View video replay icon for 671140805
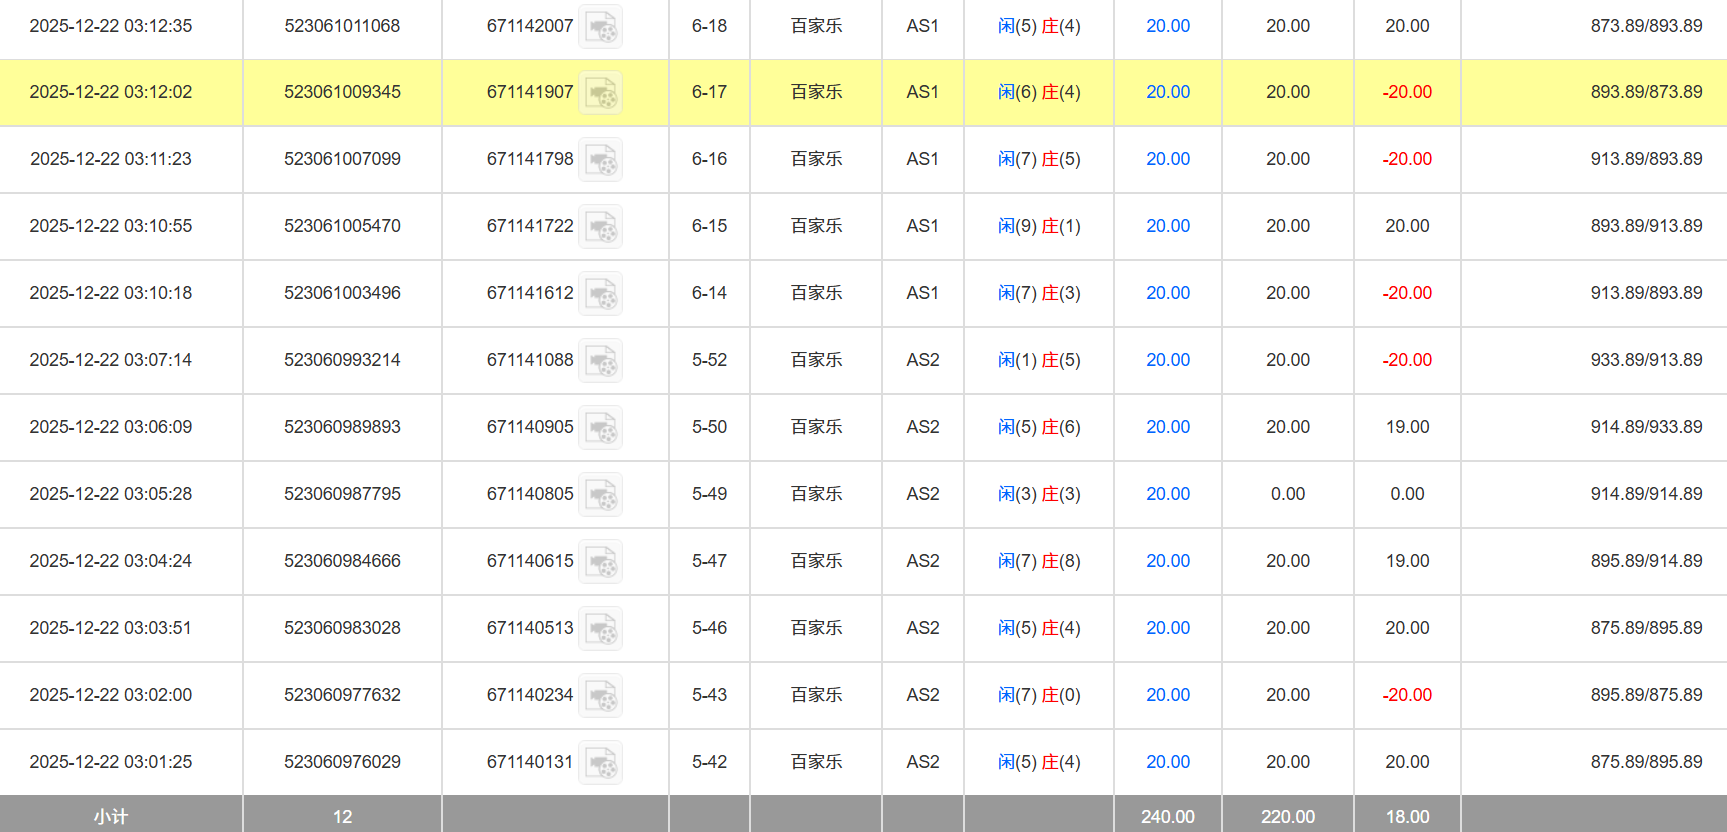The image size is (1727, 832). click(601, 495)
